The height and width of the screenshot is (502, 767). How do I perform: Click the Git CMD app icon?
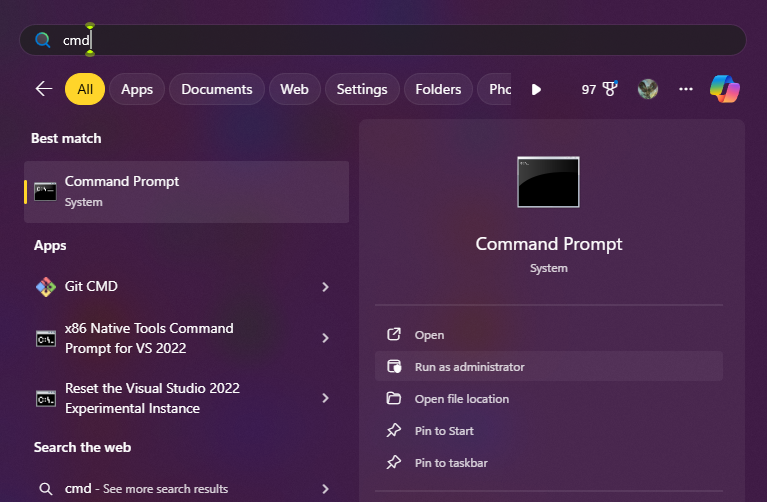pos(45,287)
